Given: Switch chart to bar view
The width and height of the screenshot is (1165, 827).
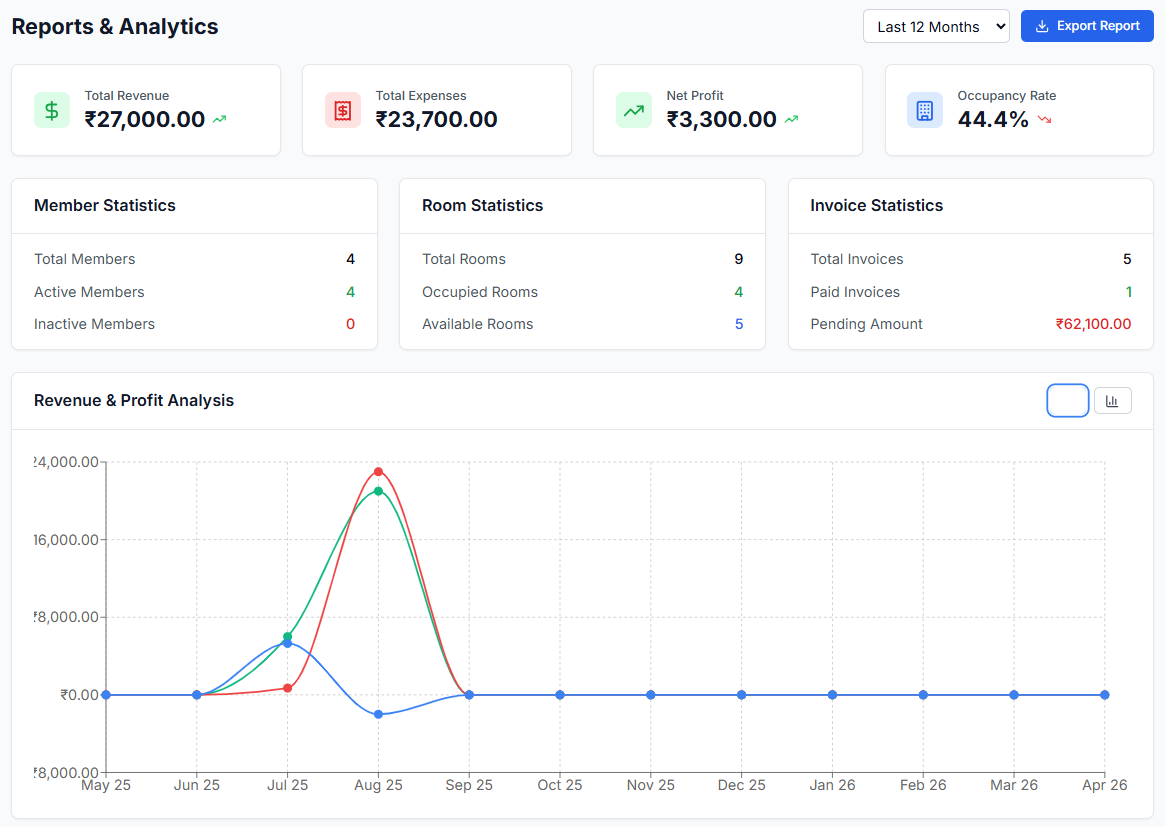Looking at the screenshot, I should [x=1112, y=400].
